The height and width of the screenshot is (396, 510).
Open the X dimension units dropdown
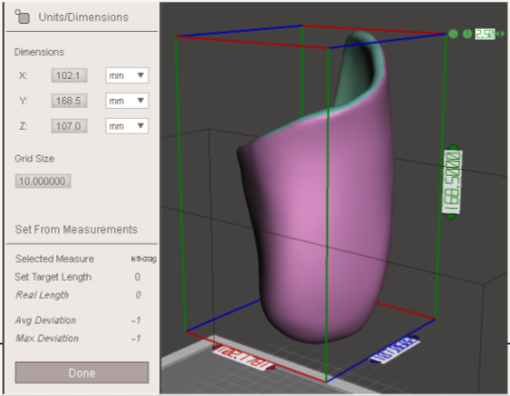(x=127, y=75)
